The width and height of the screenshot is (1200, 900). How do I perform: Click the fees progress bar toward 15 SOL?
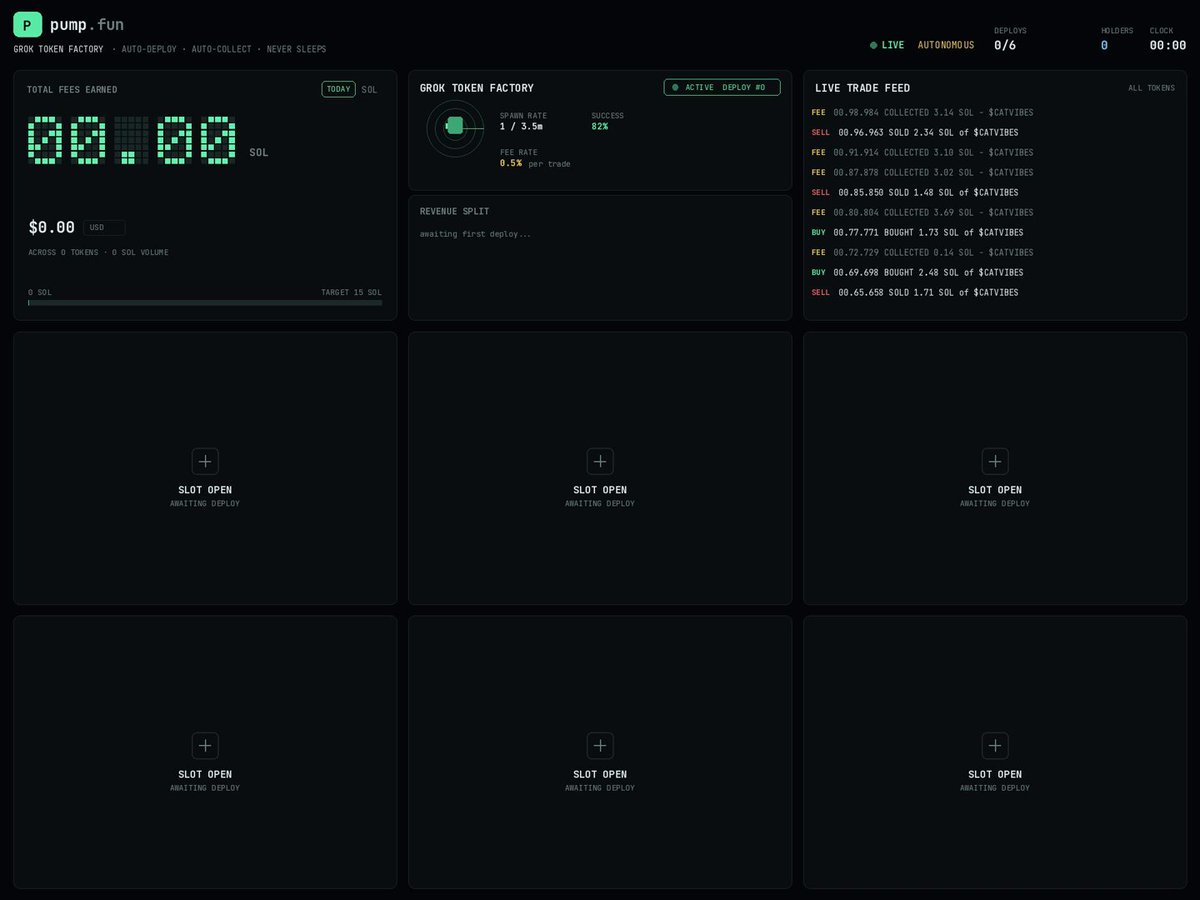pyautogui.click(x=205, y=302)
